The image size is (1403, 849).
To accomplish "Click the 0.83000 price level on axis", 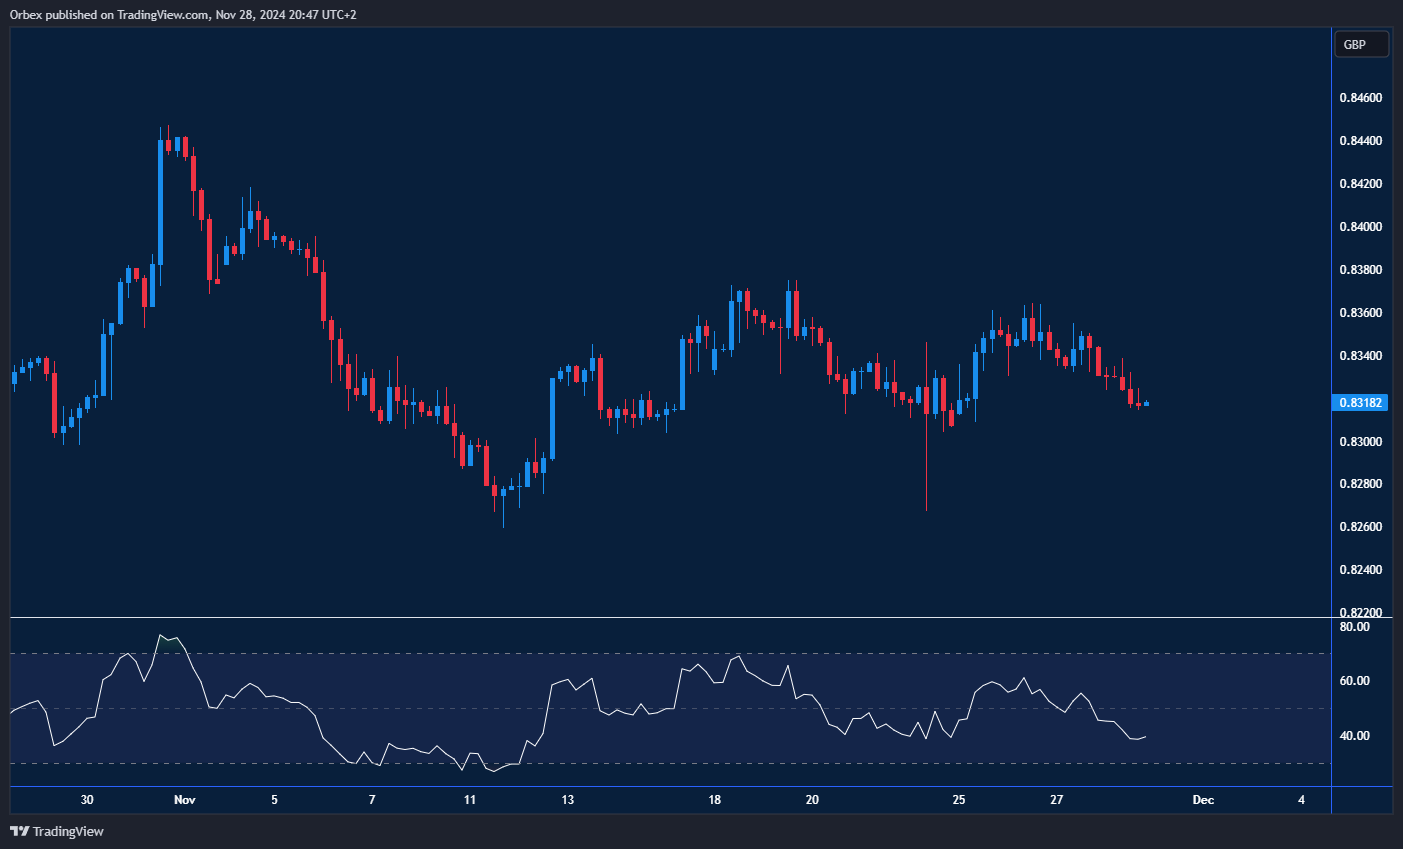I will coord(1360,442).
